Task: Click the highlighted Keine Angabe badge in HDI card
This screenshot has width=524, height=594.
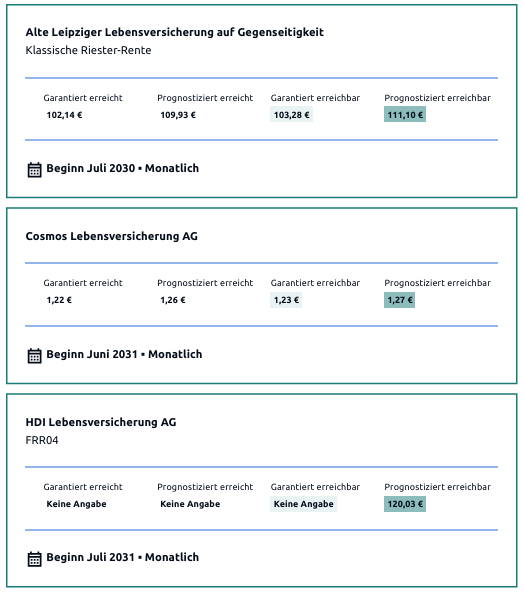Action: 303,504
